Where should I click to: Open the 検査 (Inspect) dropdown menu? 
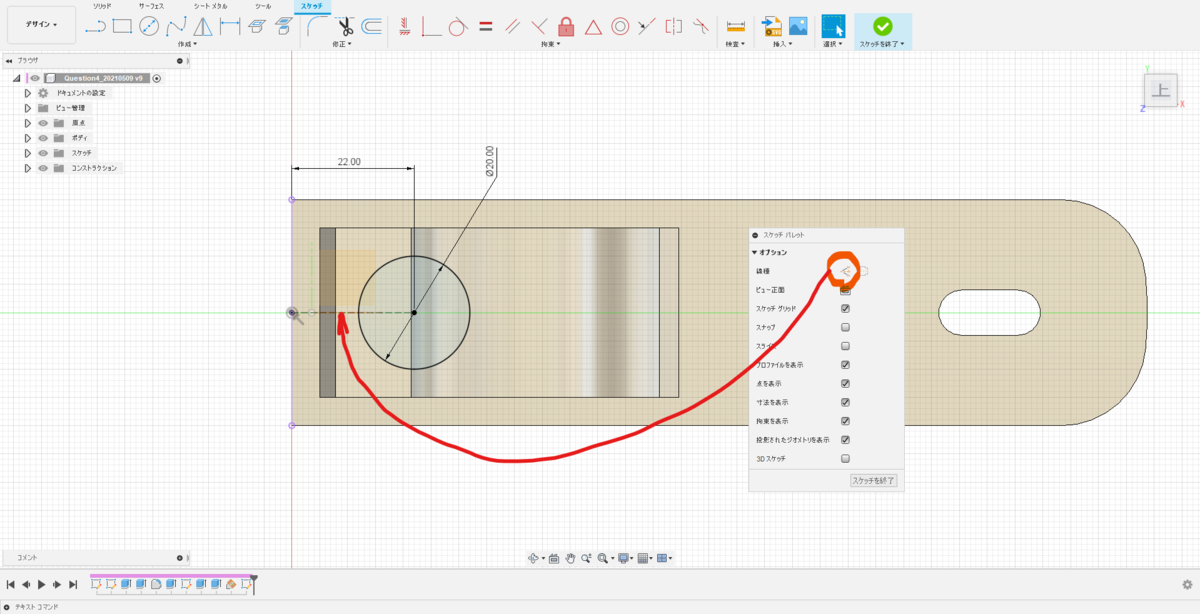coord(736,44)
